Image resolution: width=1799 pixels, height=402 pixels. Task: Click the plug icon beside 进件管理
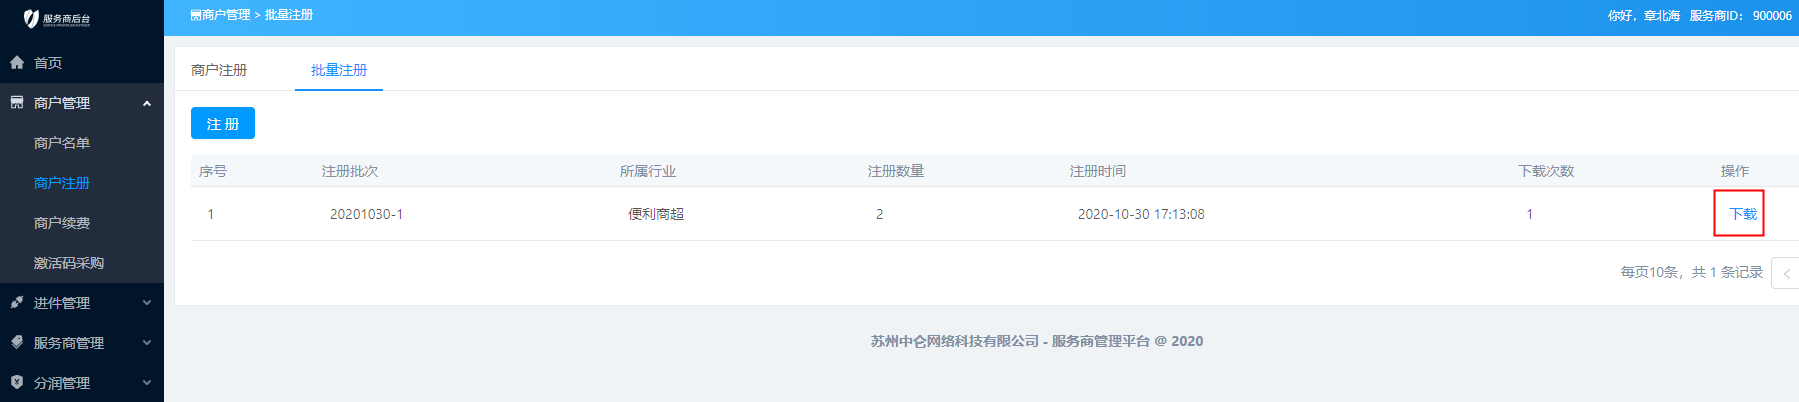pyautogui.click(x=17, y=303)
